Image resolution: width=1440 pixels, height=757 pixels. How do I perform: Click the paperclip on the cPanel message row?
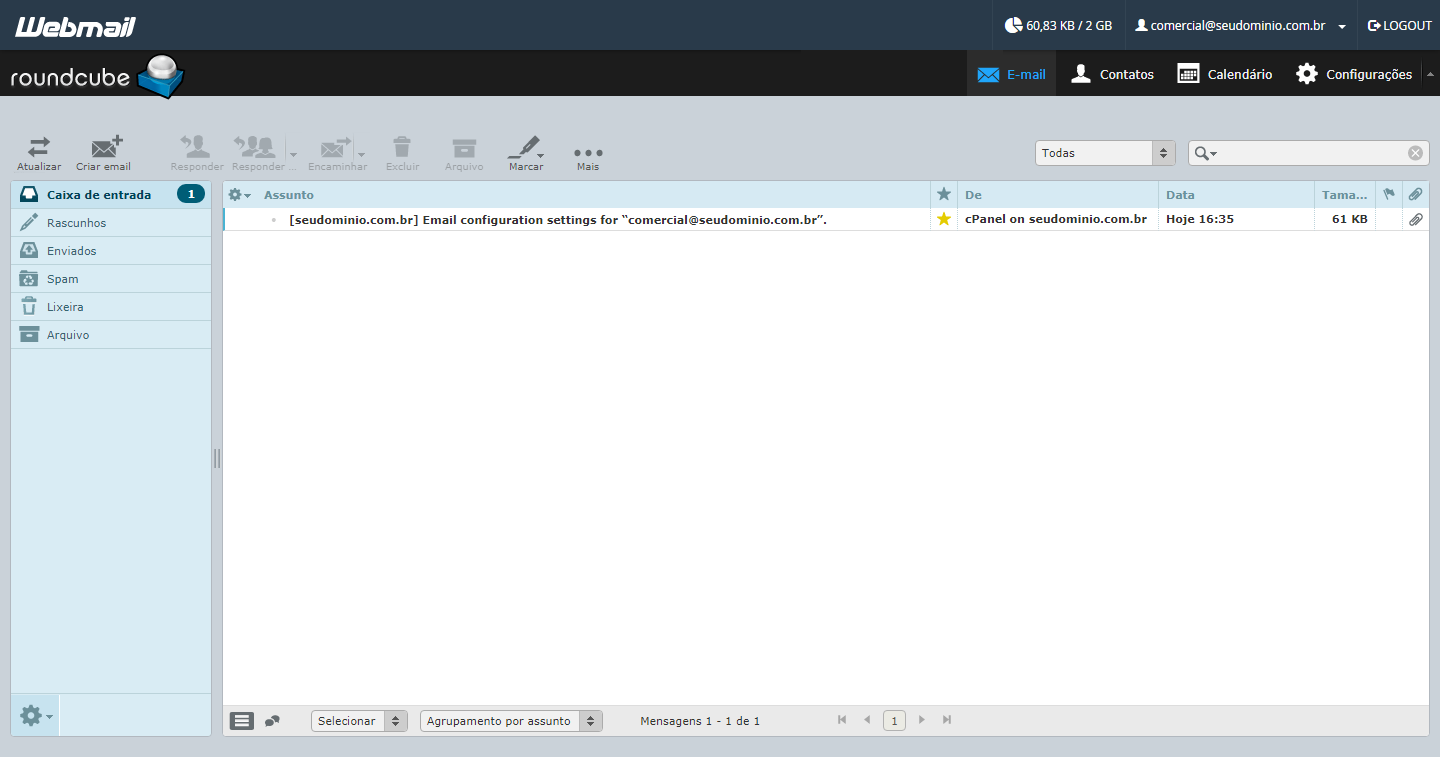(x=1415, y=219)
